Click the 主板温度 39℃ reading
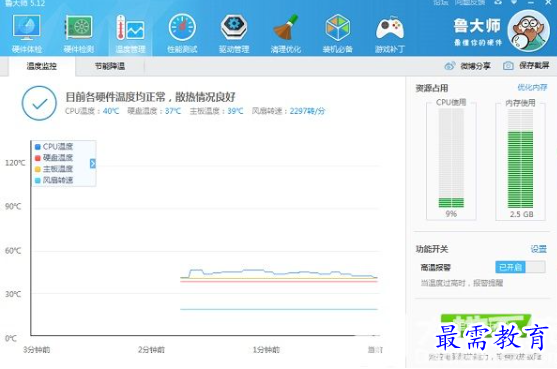557x369 pixels. tap(216, 111)
